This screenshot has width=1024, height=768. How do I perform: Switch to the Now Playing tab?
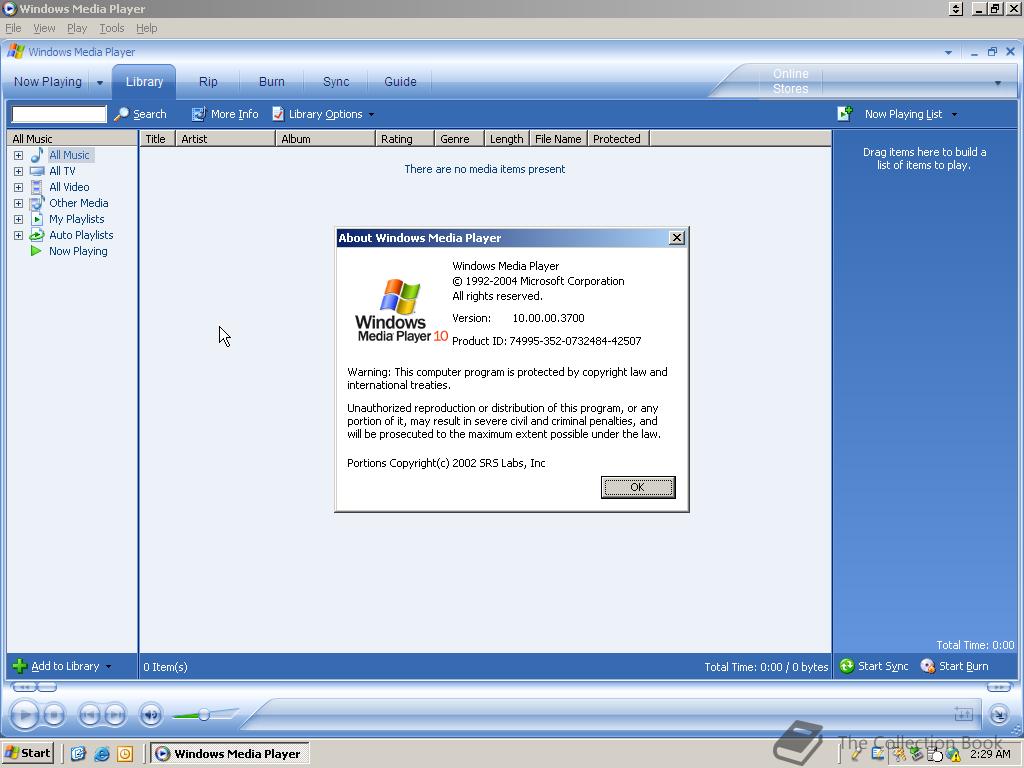pos(48,82)
